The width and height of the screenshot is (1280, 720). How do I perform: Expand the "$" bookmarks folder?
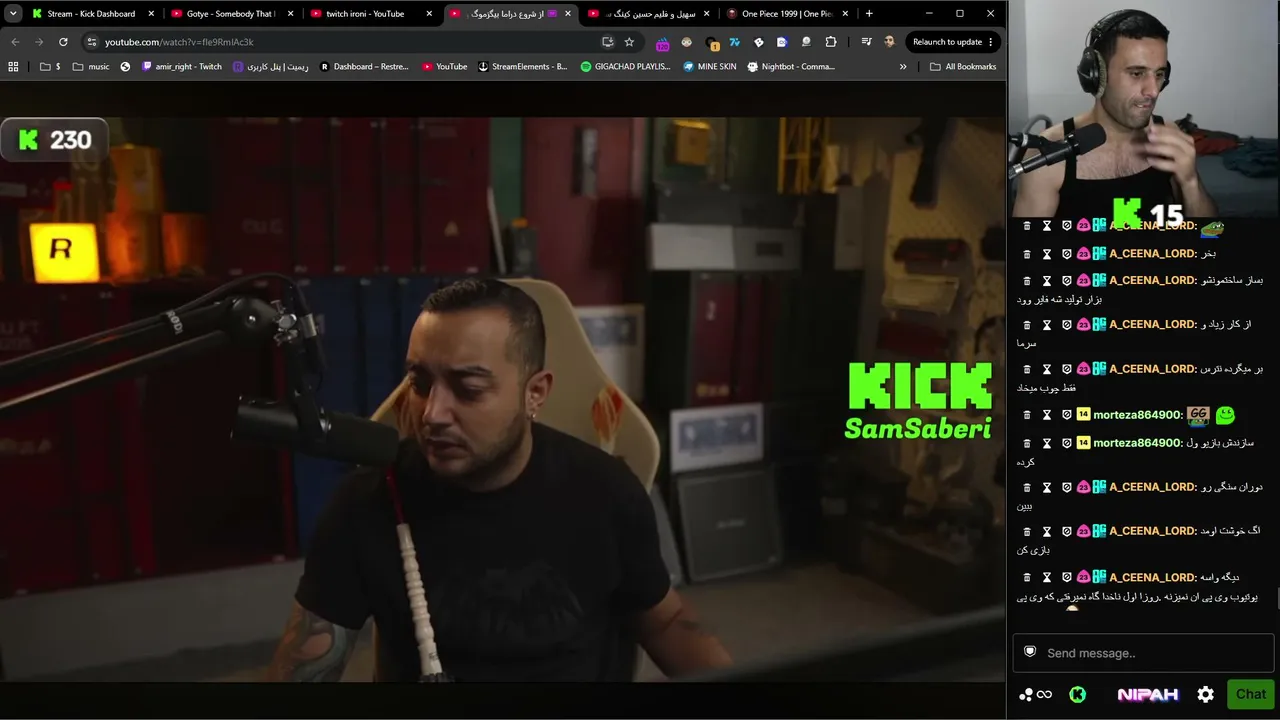pyautogui.click(x=50, y=67)
